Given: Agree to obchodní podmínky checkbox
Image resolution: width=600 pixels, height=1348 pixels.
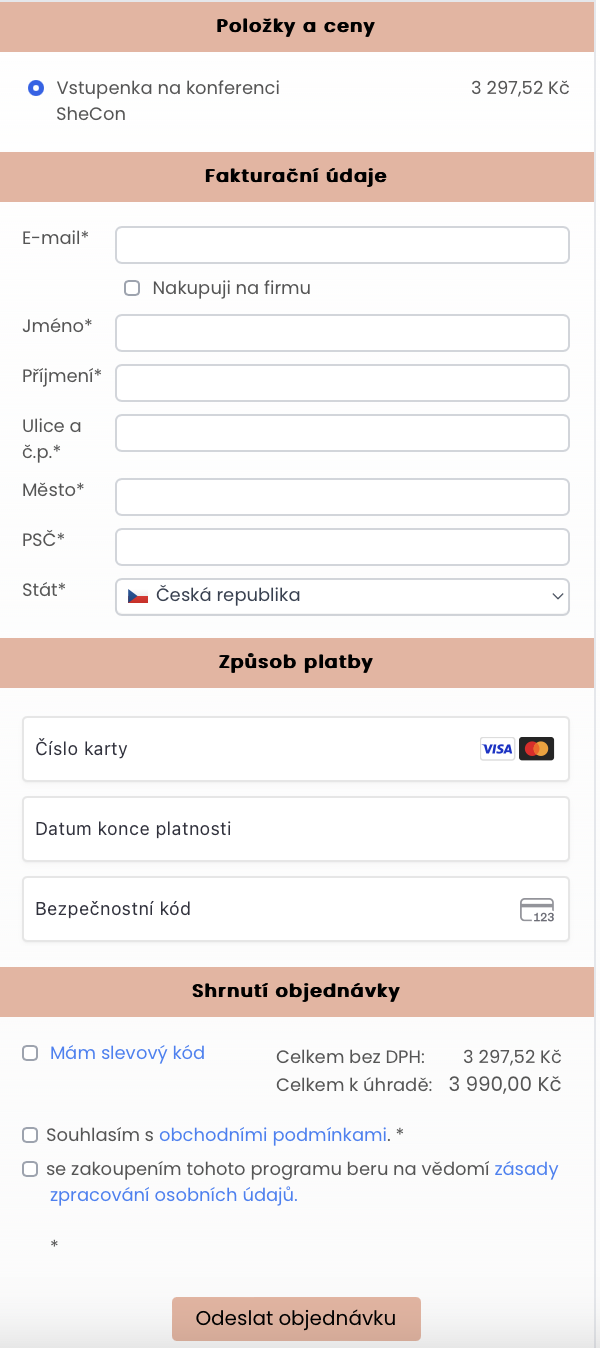Looking at the screenshot, I should [30, 1135].
